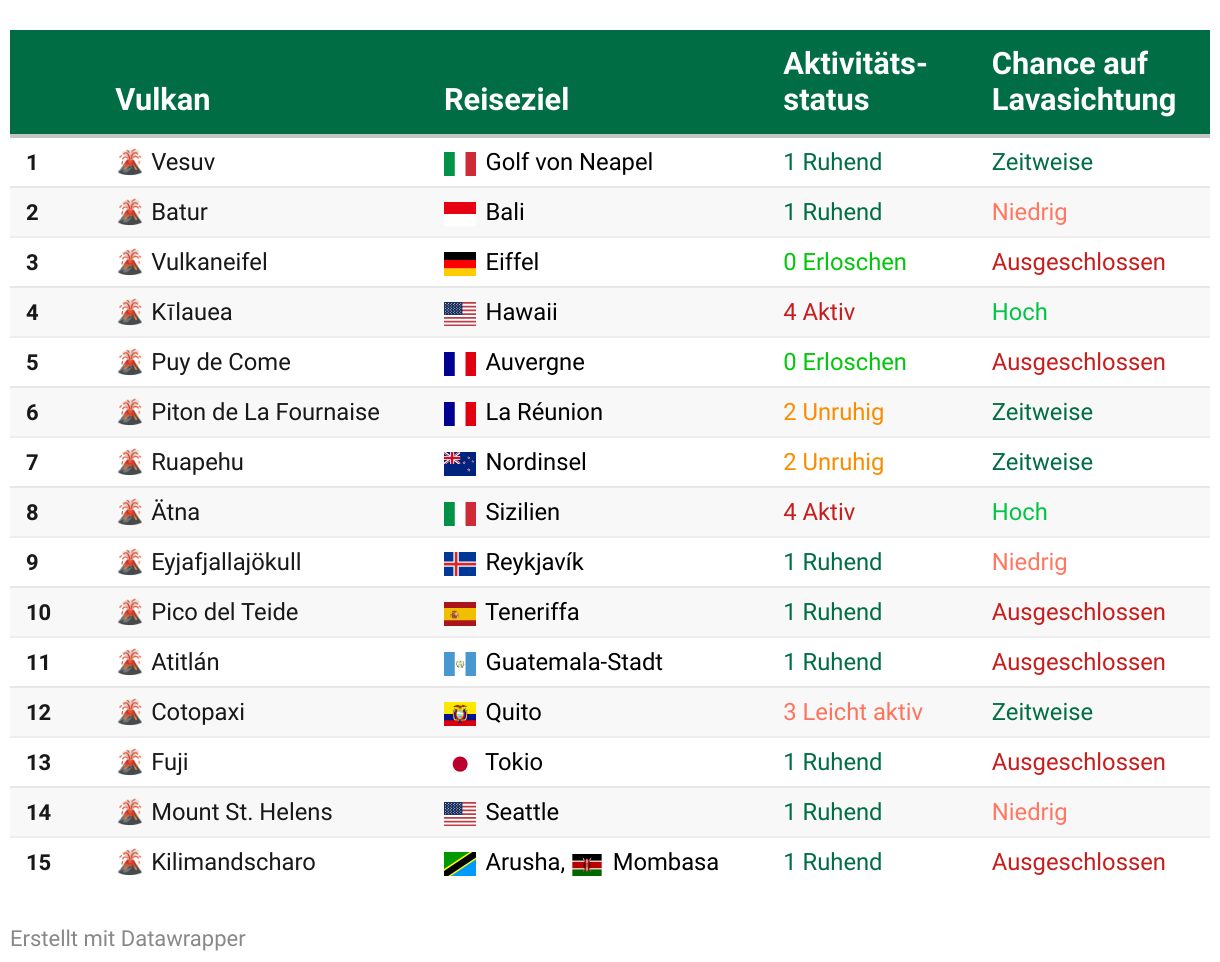
Task: Click the Ecuador flag beside Quito
Action: tap(460, 713)
